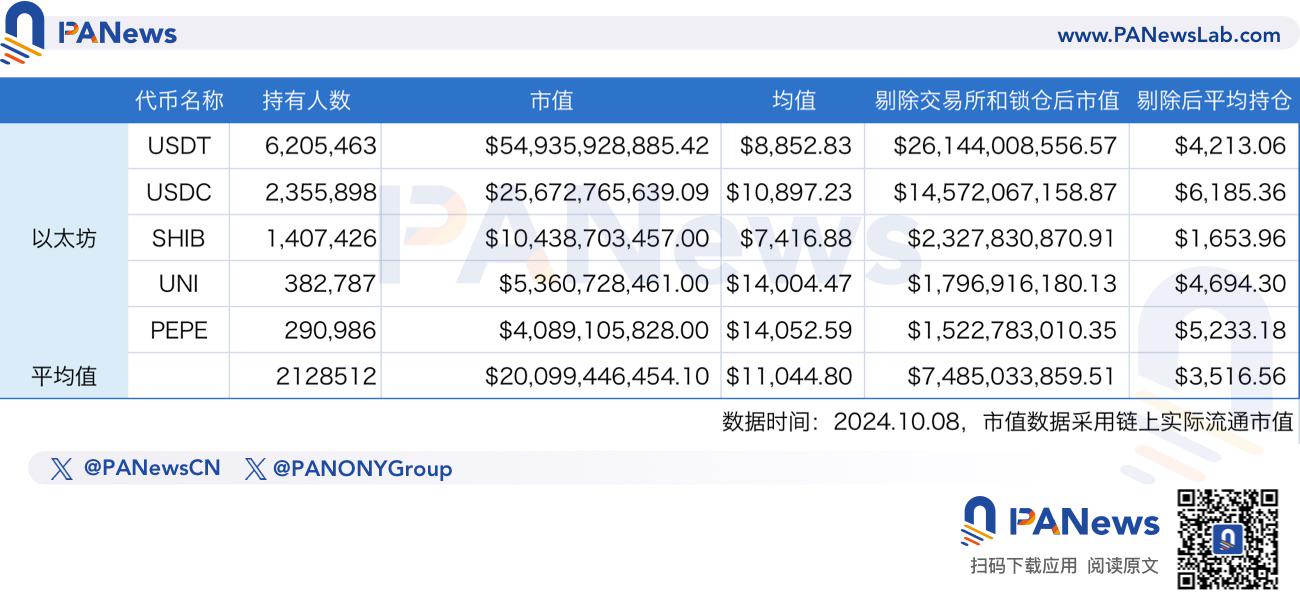
Task: Click the PEPE token cell
Action: click(179, 330)
